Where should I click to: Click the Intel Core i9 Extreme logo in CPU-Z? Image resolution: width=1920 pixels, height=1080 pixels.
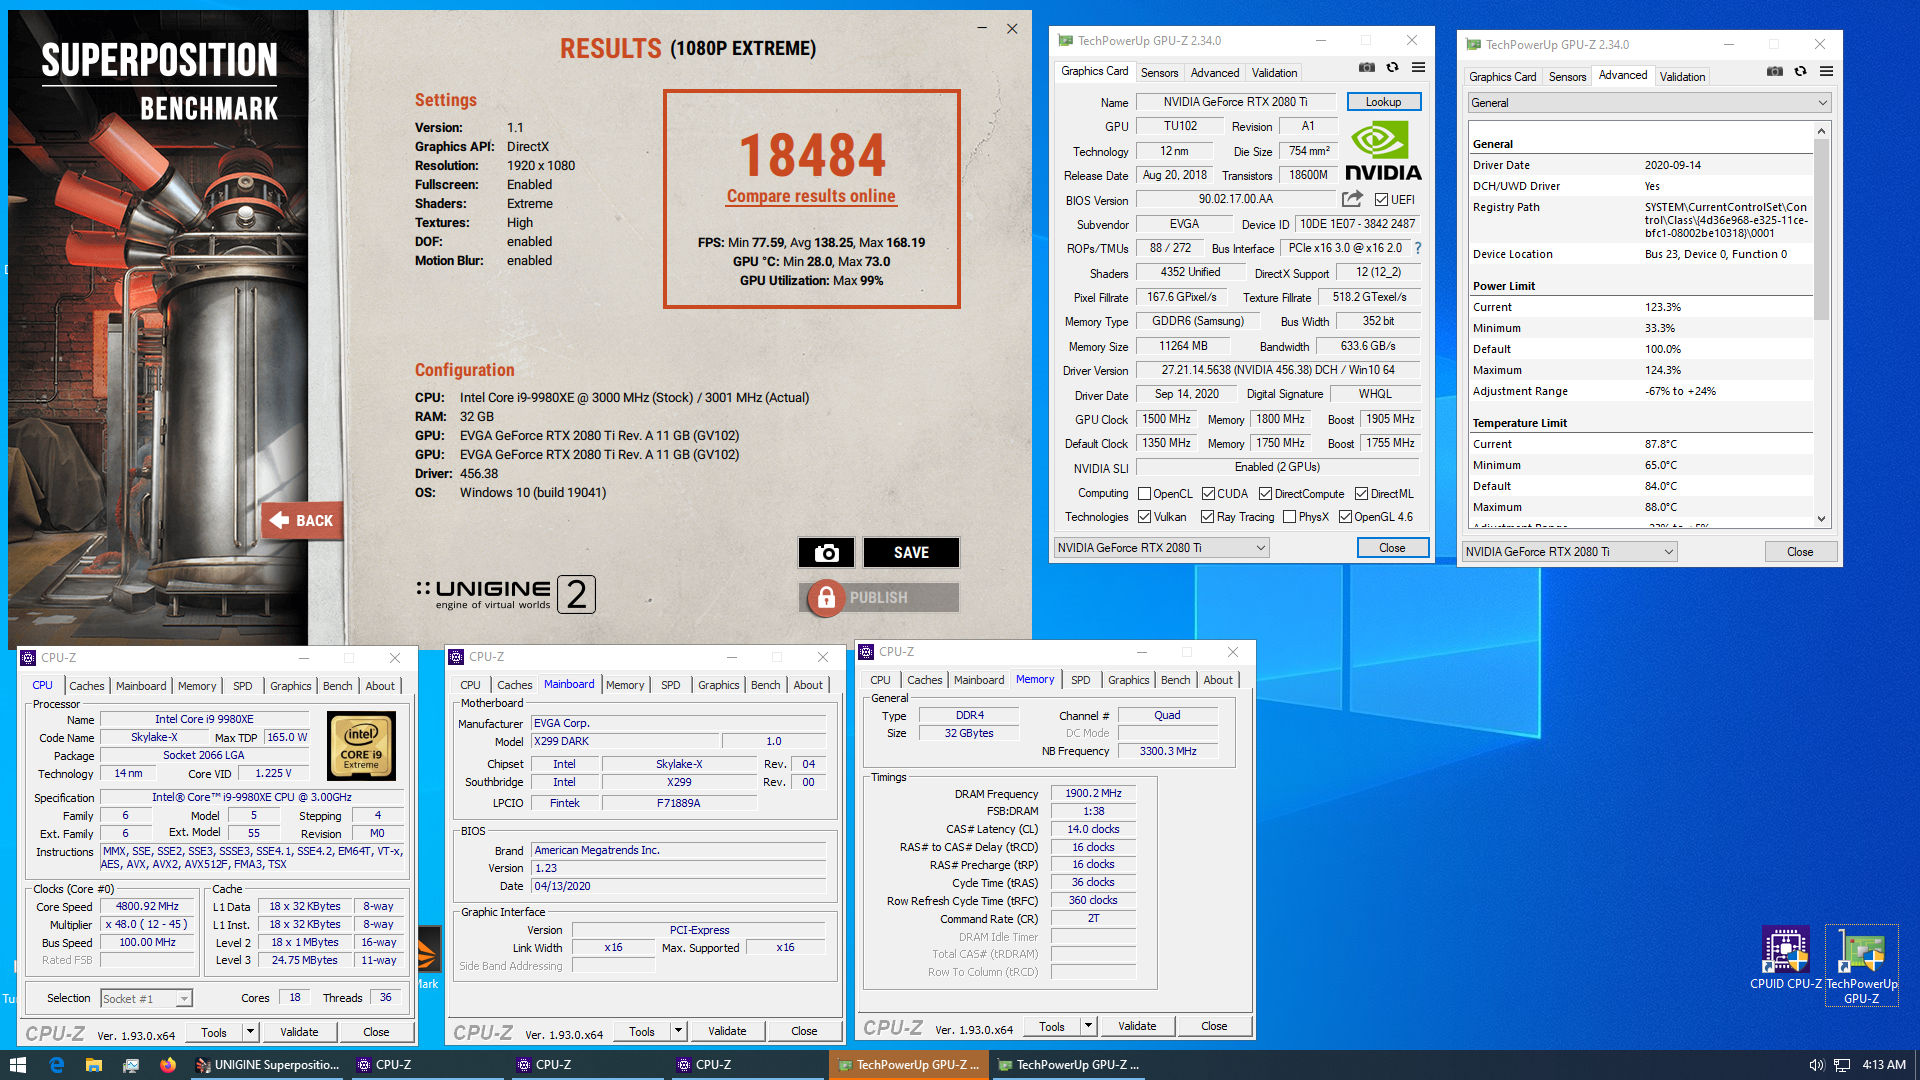(x=361, y=746)
